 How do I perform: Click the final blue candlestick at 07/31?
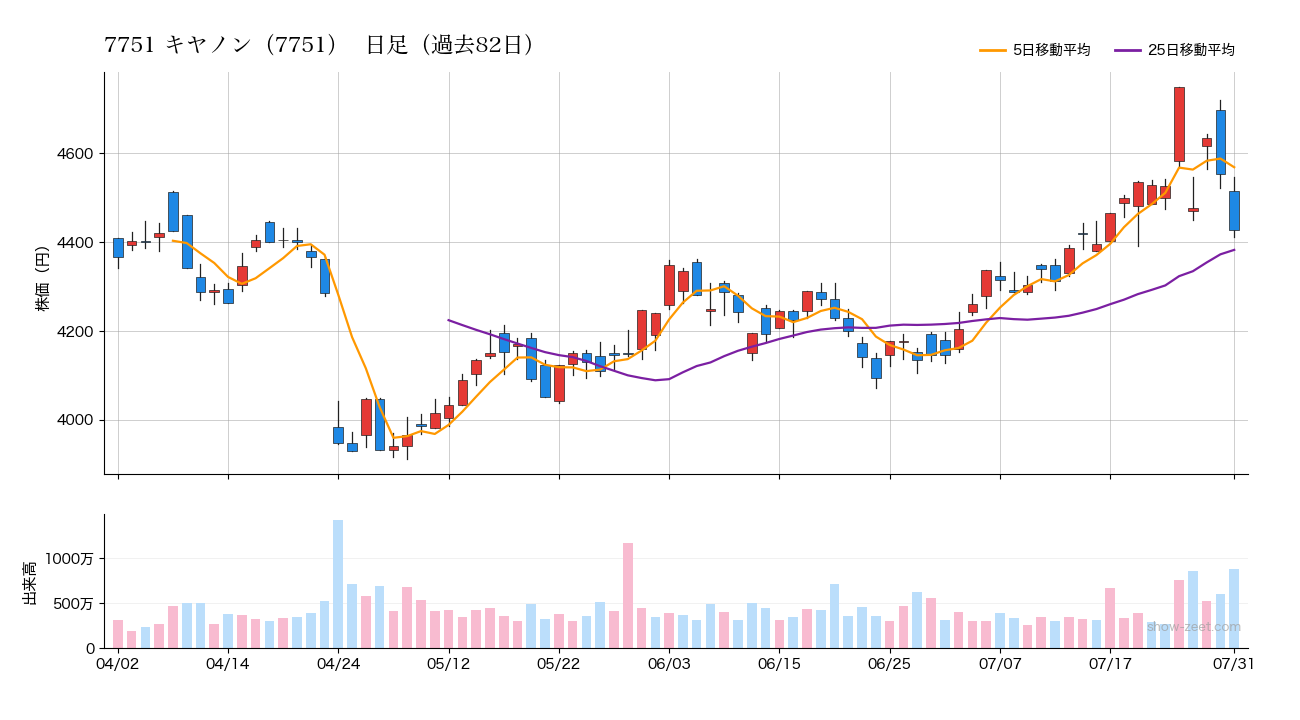(1234, 211)
